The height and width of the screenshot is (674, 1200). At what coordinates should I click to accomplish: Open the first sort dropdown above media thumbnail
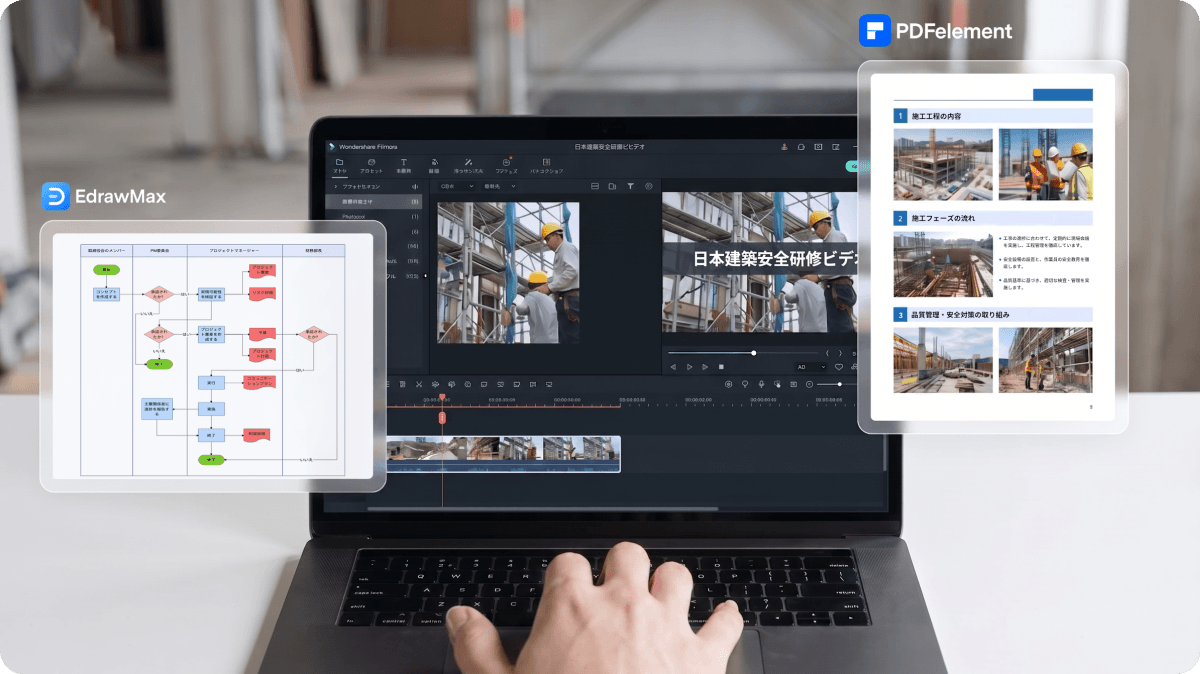pyautogui.click(x=457, y=186)
